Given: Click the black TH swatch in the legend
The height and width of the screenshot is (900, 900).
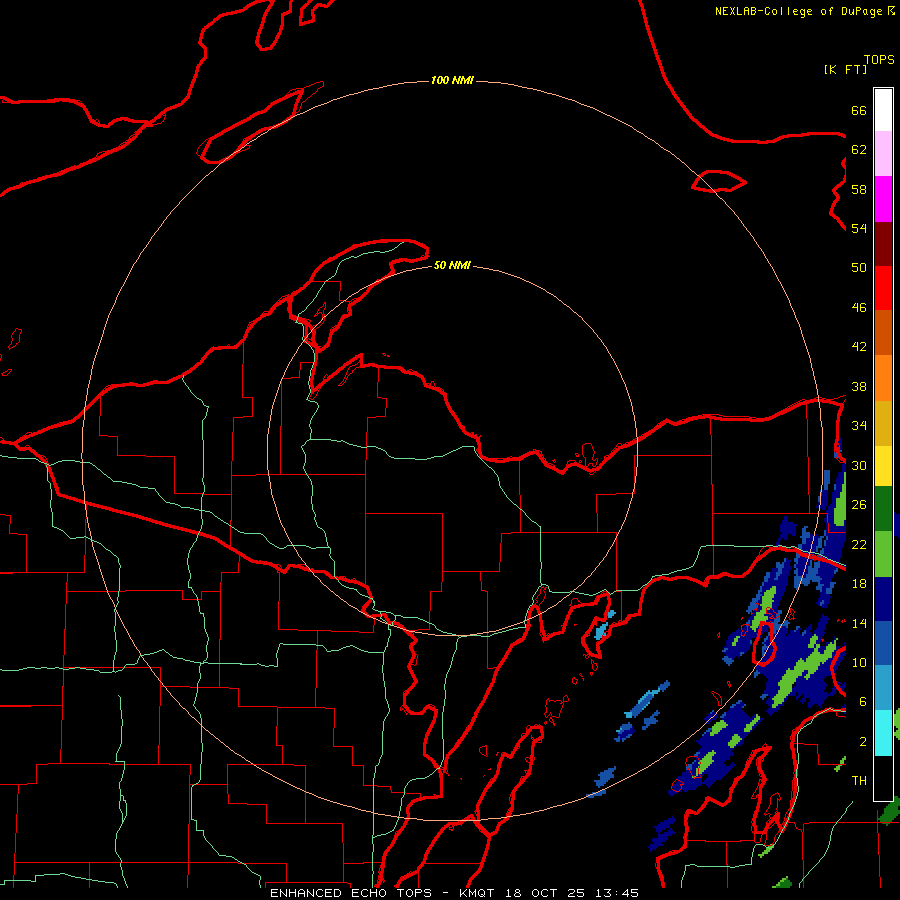Looking at the screenshot, I should (x=883, y=777).
